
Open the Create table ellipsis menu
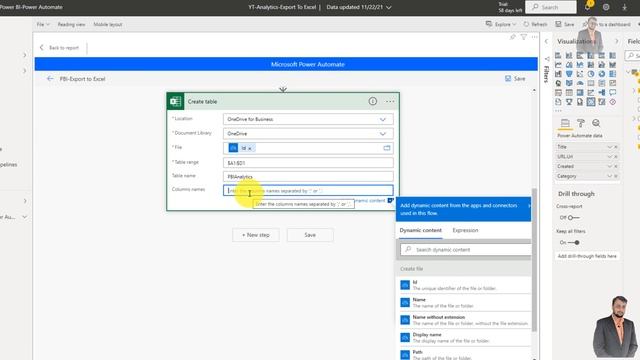point(390,101)
